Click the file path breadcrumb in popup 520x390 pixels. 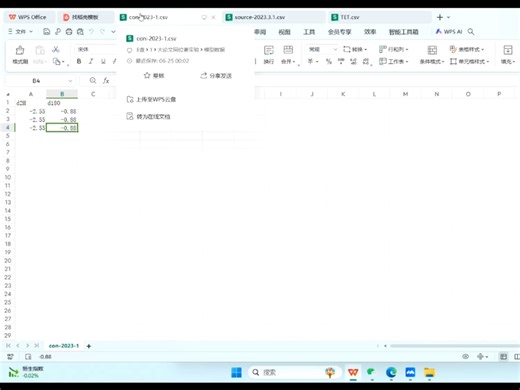coord(180,50)
